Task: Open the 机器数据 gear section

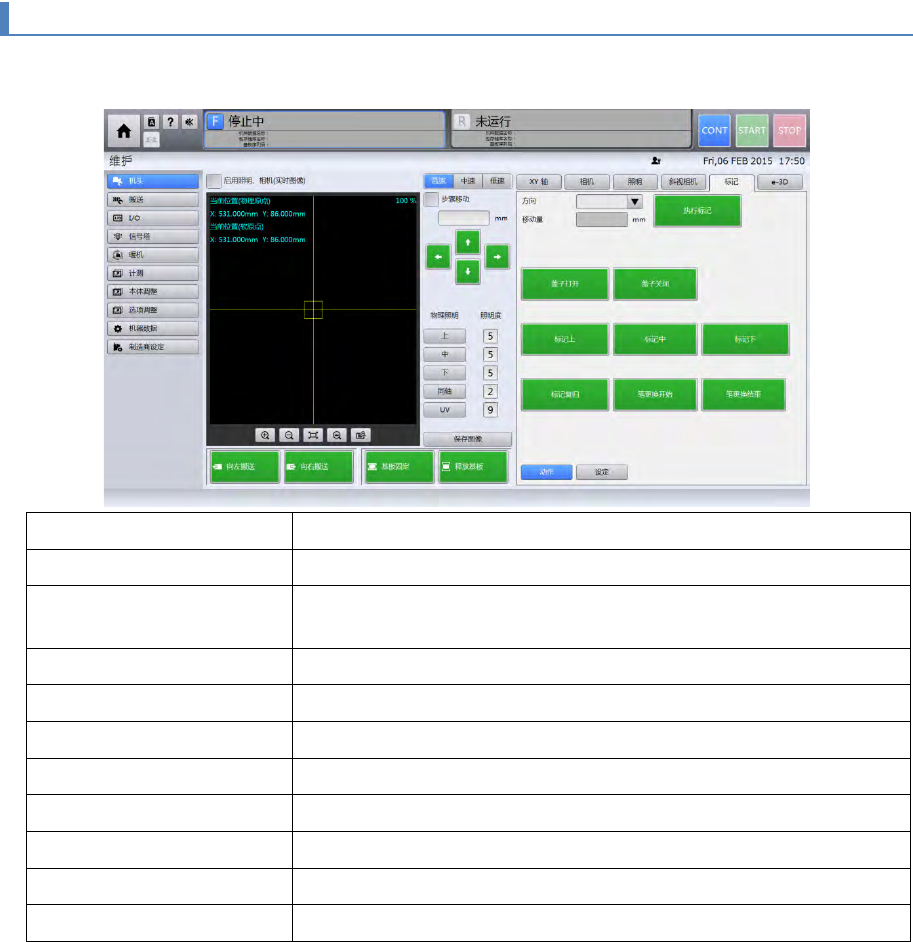Action: pyautogui.click(x=153, y=329)
